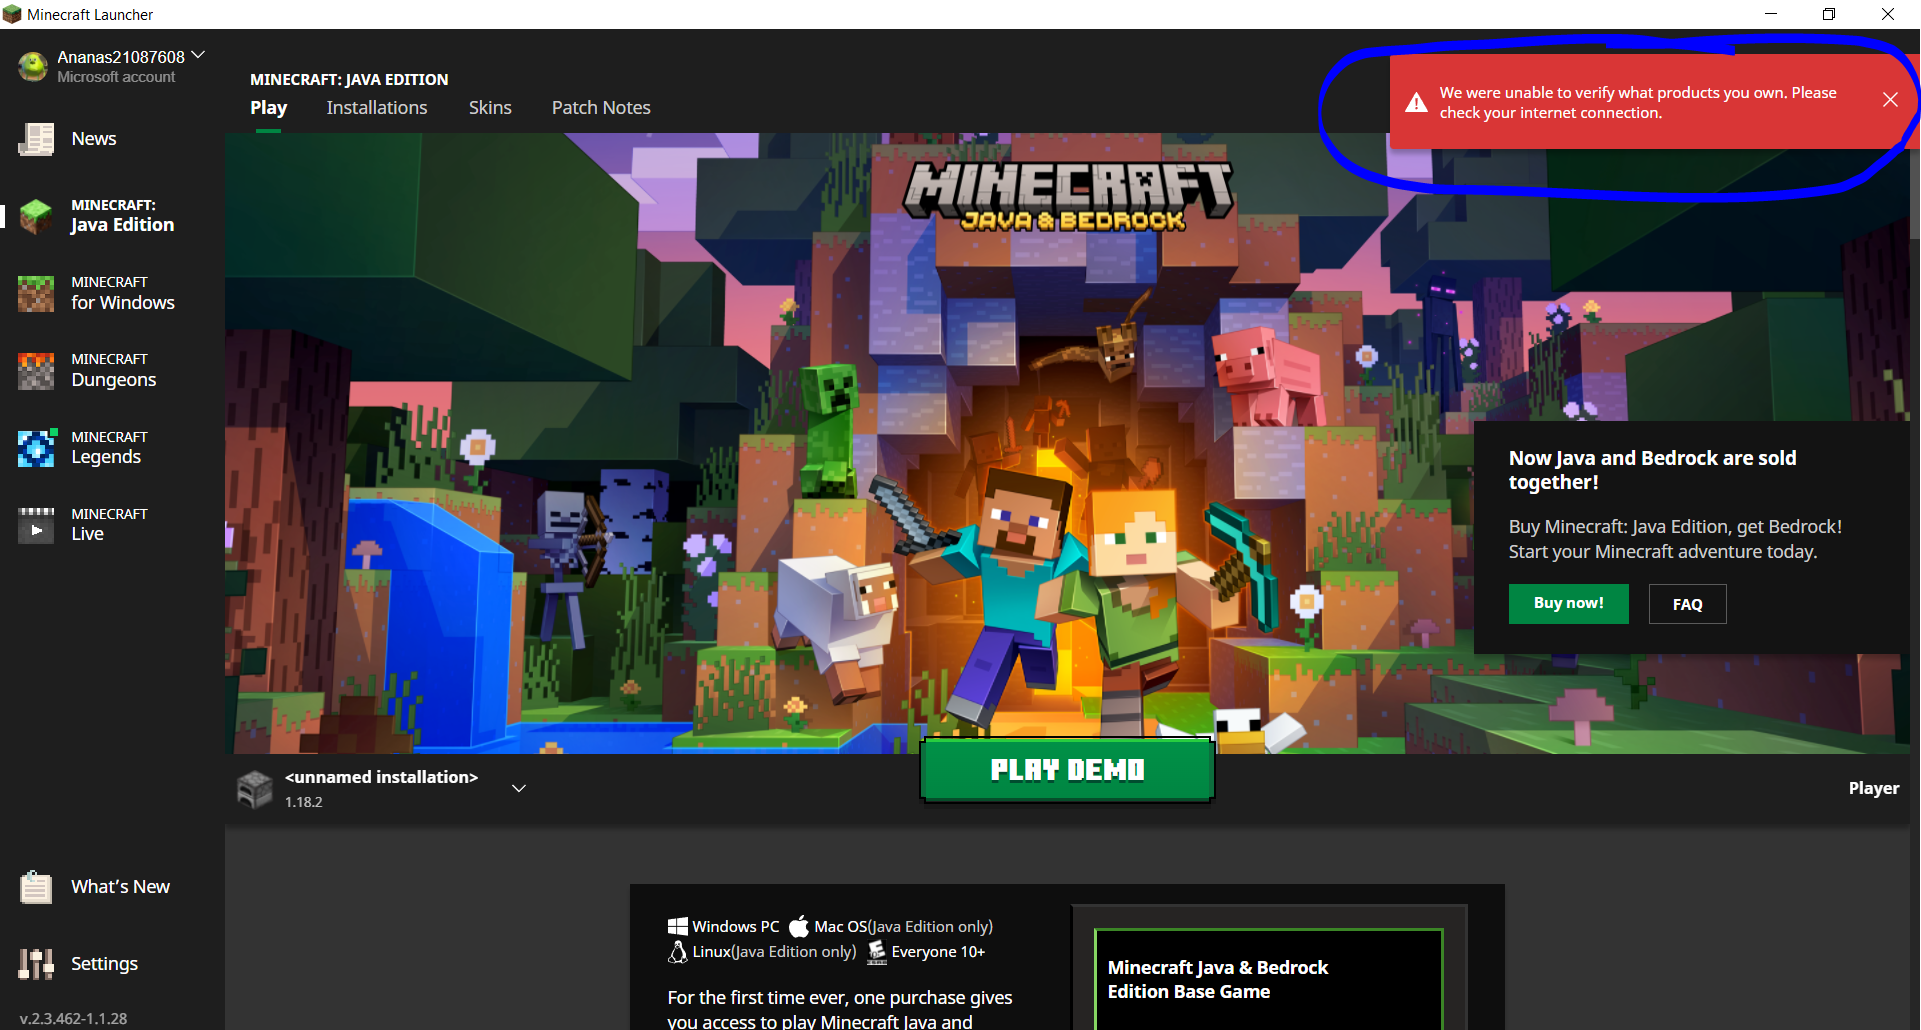Viewport: 1921px width, 1030px height.
Task: Open Minecraft for Windows icon
Action: (x=36, y=293)
